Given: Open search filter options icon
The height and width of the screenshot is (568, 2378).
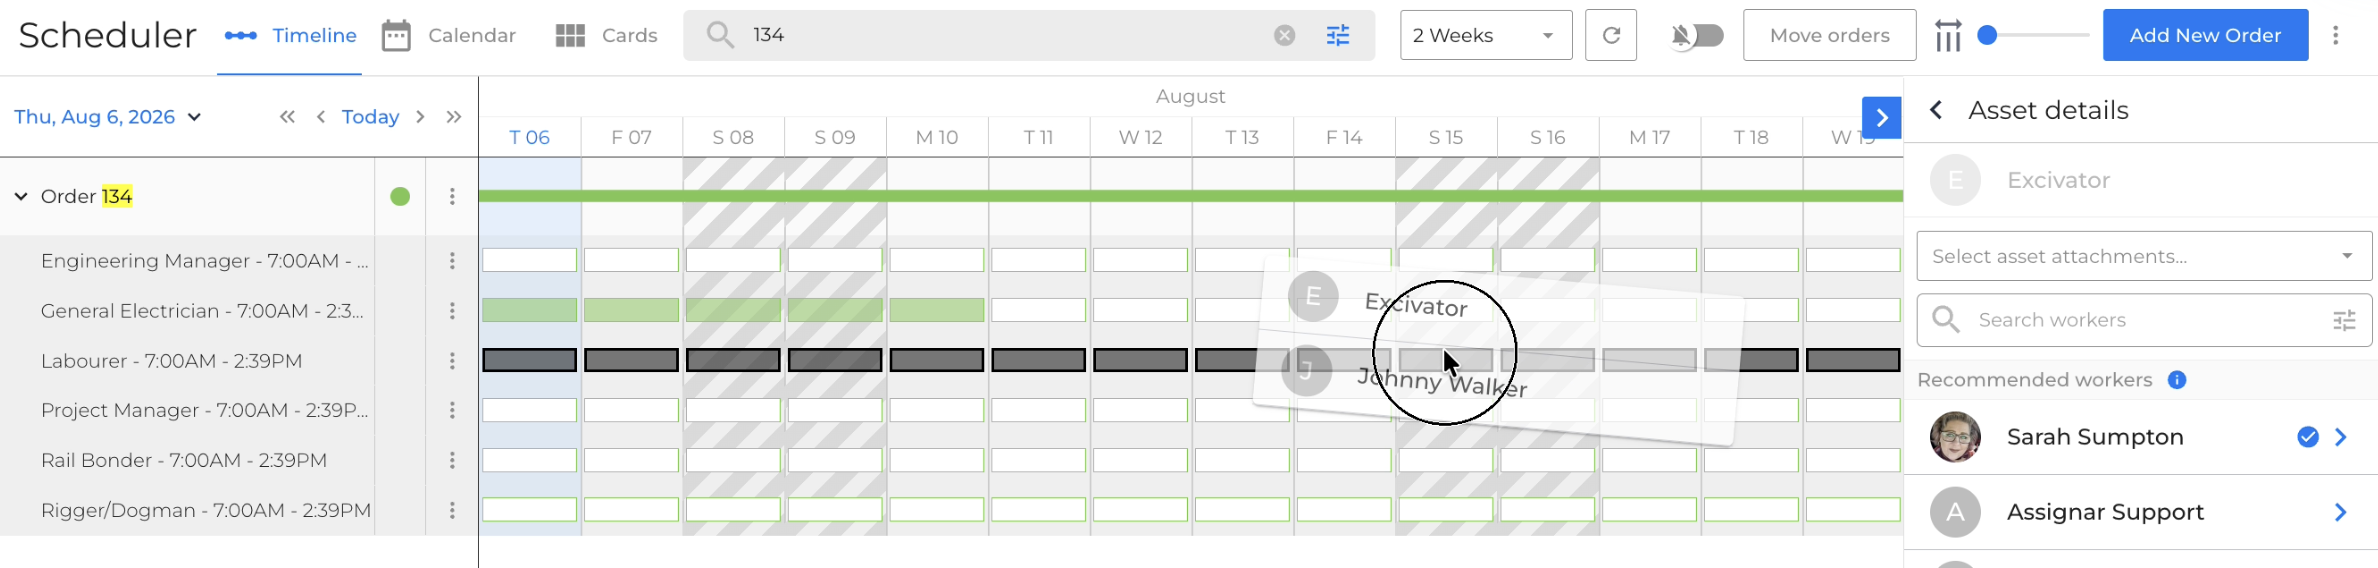Looking at the screenshot, I should pos(1337,36).
